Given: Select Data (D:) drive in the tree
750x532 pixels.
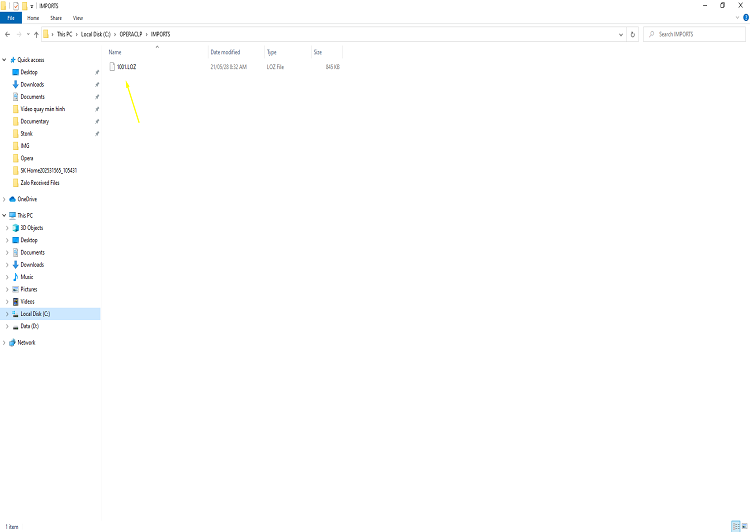Looking at the screenshot, I should point(30,326).
